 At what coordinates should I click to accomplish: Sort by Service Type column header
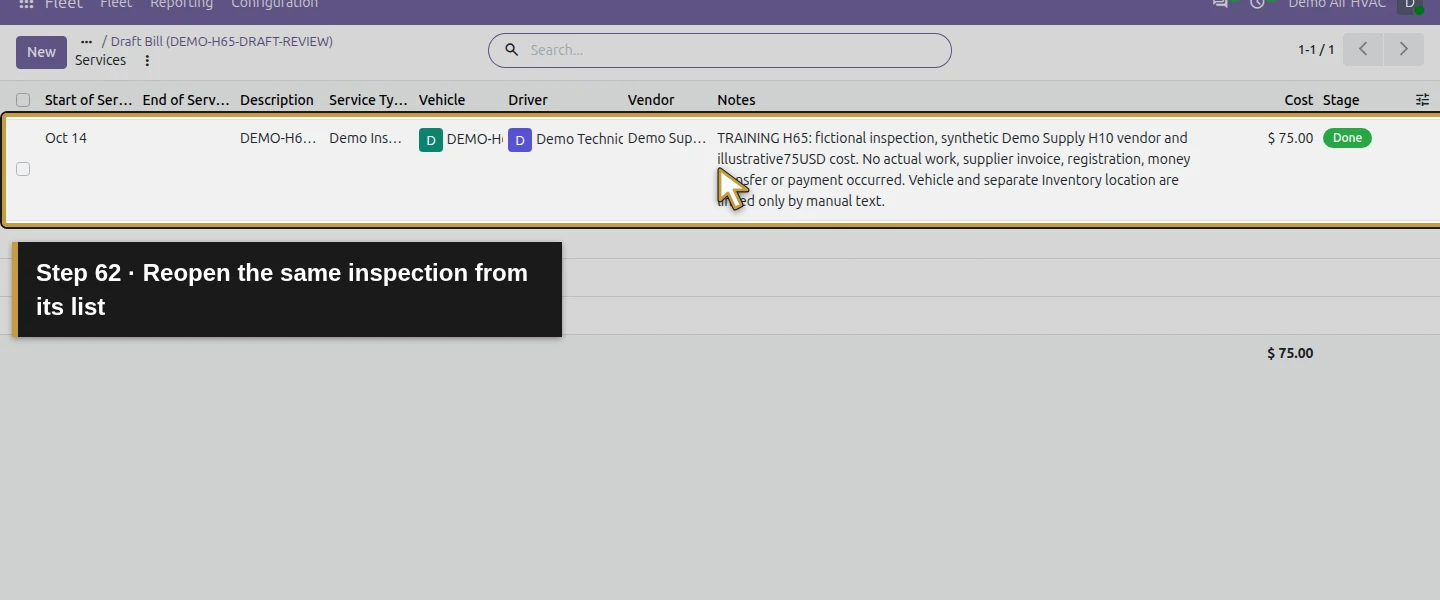coord(368,100)
